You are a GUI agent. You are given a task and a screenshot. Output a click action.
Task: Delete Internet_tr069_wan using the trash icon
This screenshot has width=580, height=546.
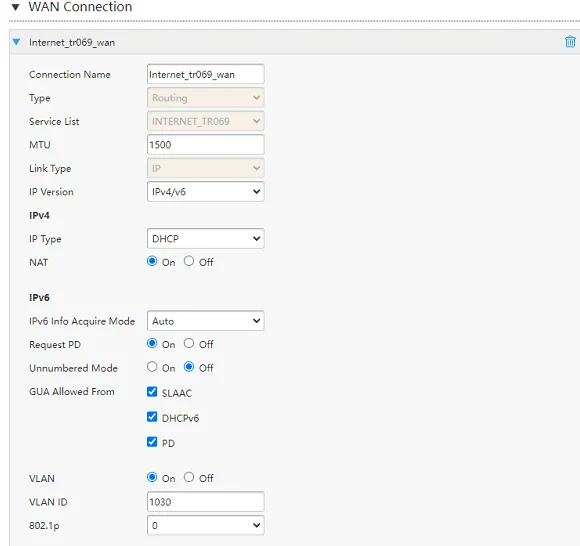tap(570, 41)
